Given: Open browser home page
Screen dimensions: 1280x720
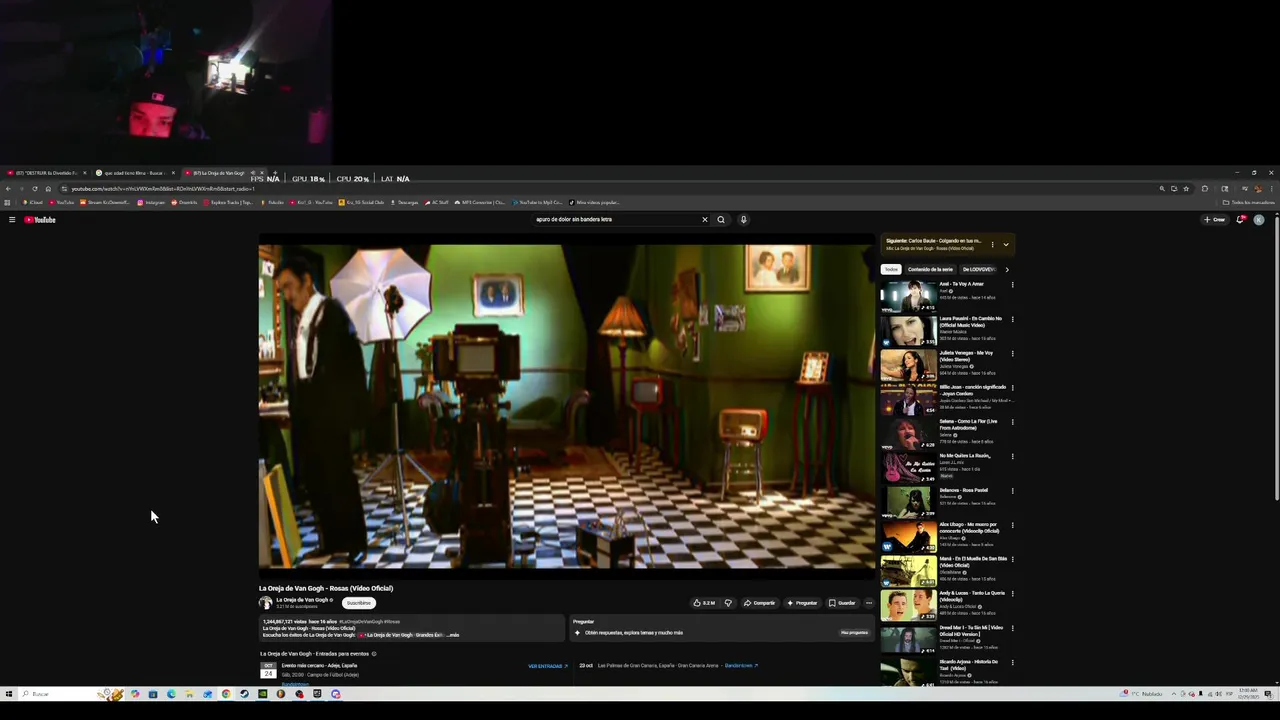Looking at the screenshot, I should tap(48, 189).
